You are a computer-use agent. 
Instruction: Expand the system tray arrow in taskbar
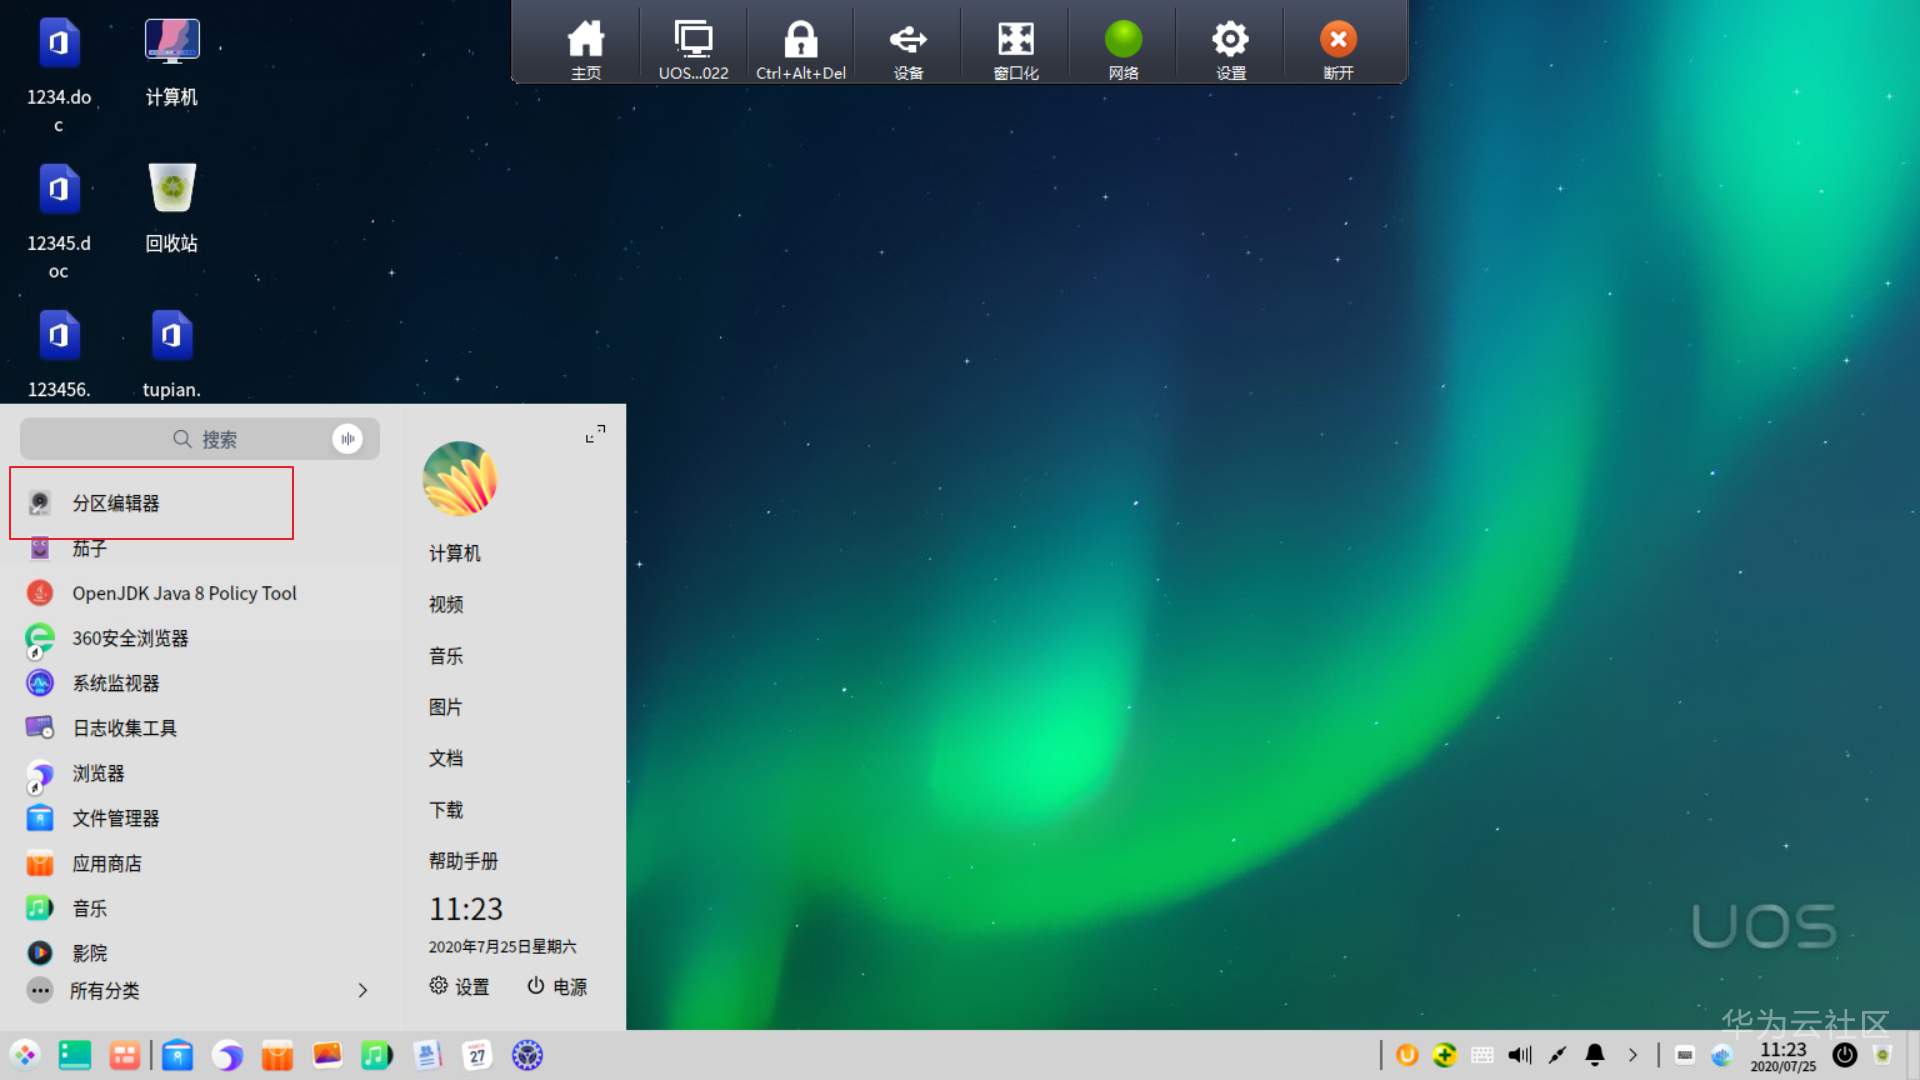1633,1055
